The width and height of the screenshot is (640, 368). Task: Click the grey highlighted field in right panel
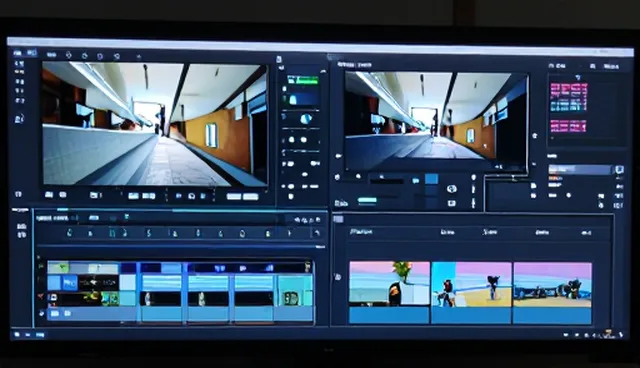[580, 169]
